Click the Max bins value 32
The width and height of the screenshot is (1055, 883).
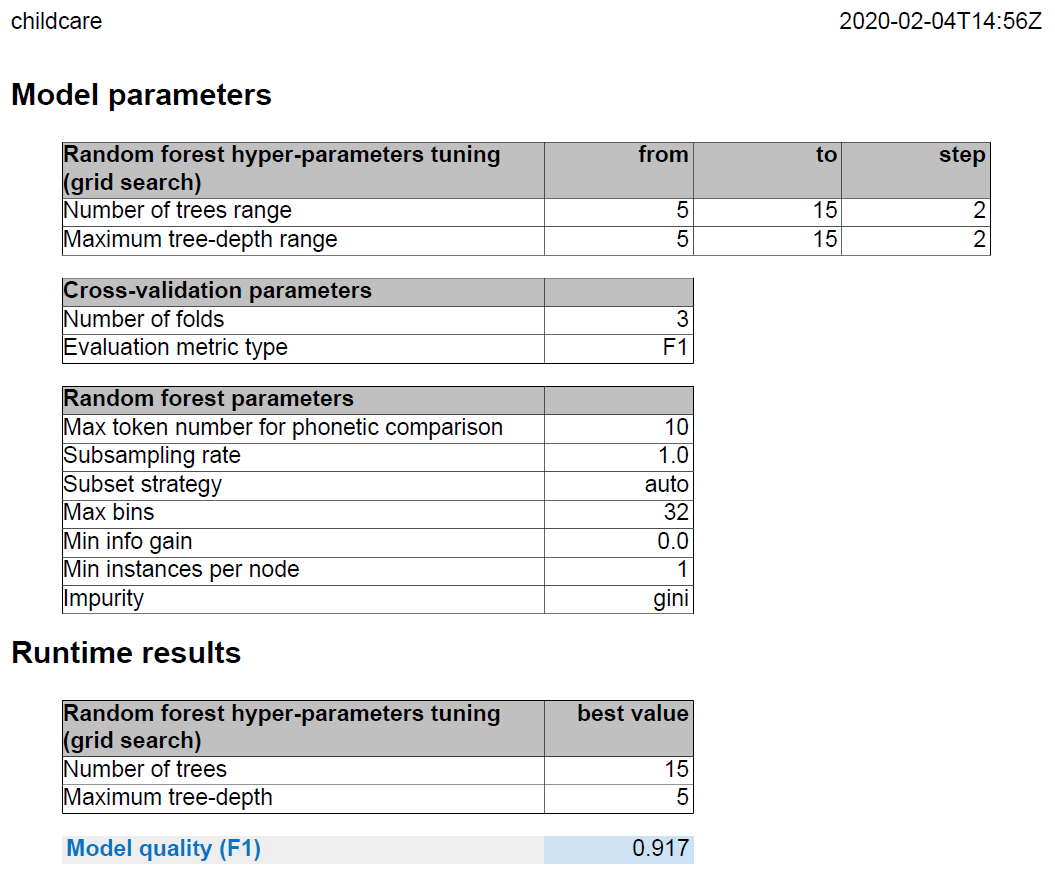point(676,513)
